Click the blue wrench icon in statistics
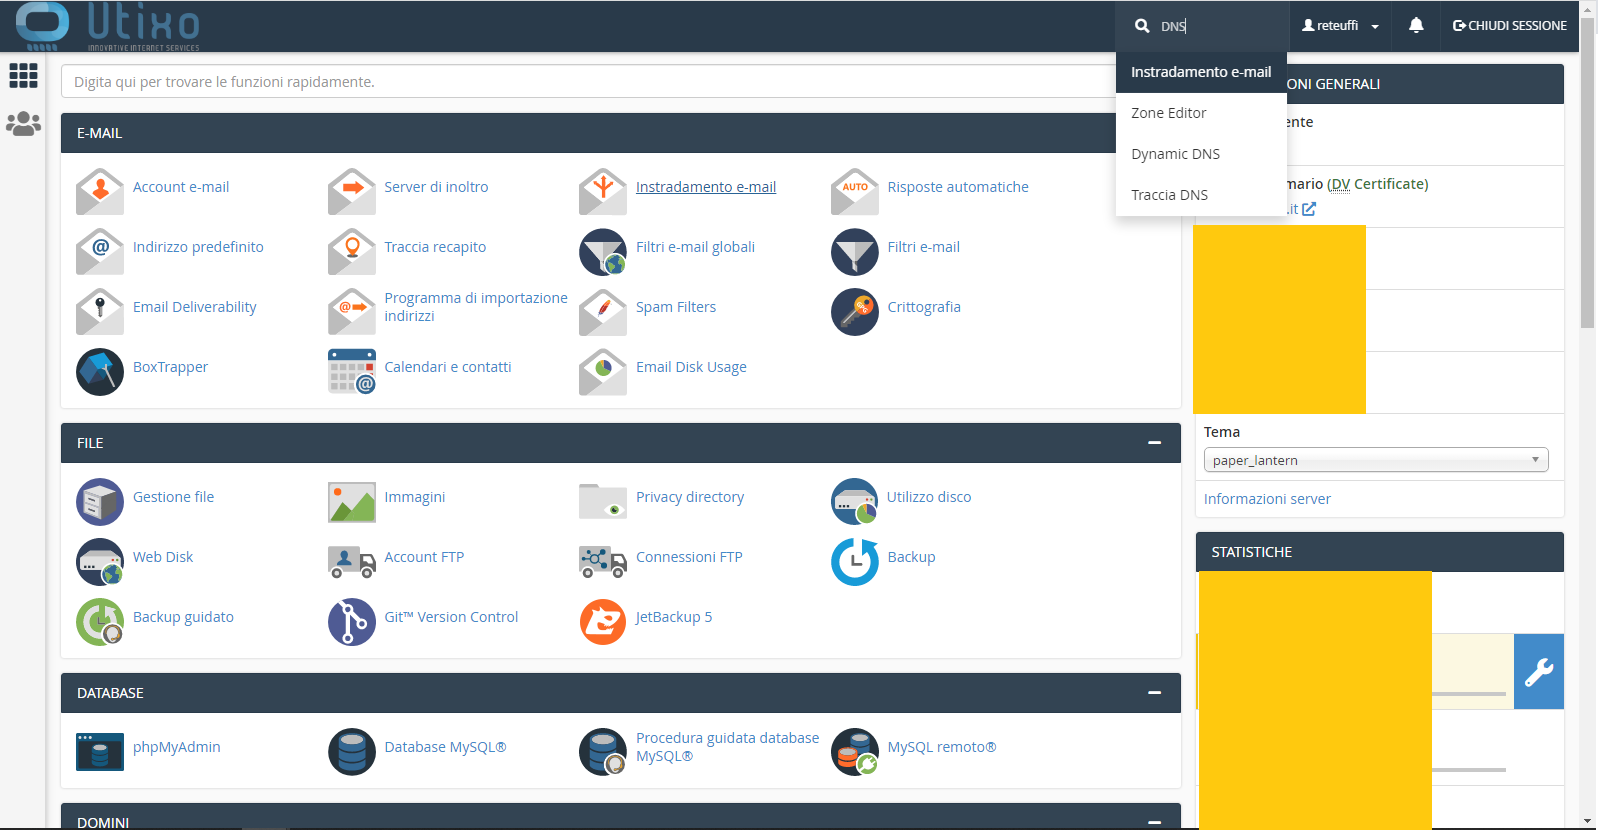 point(1538,672)
